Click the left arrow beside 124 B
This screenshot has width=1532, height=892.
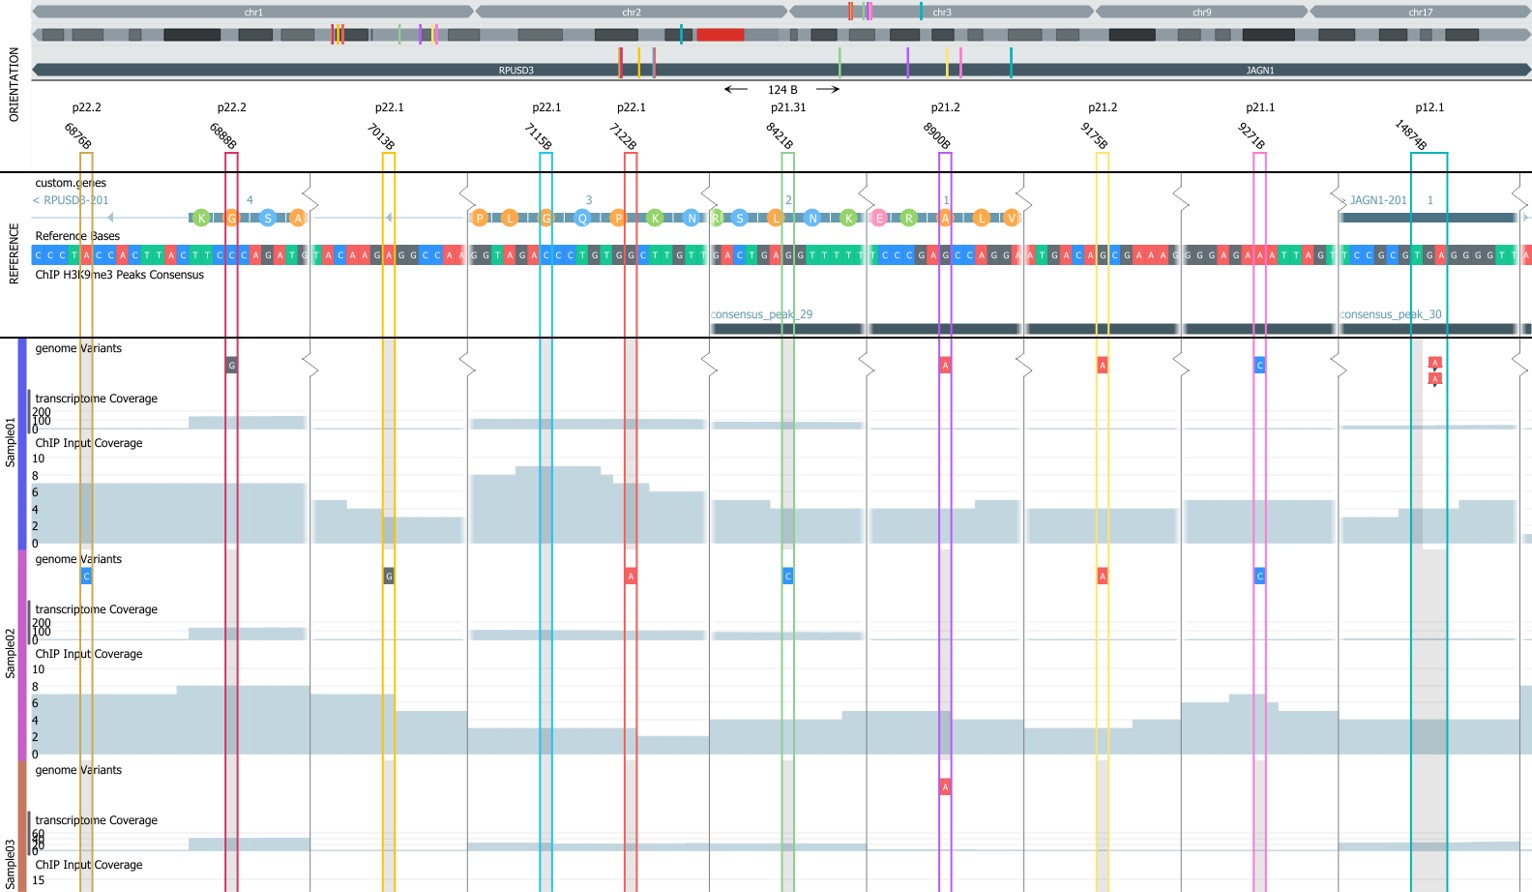(x=736, y=89)
